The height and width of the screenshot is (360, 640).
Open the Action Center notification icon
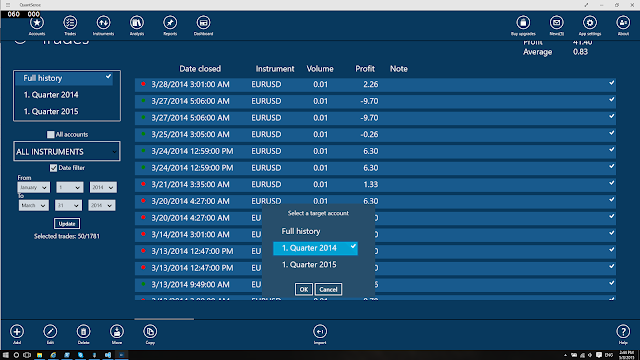click(599, 355)
